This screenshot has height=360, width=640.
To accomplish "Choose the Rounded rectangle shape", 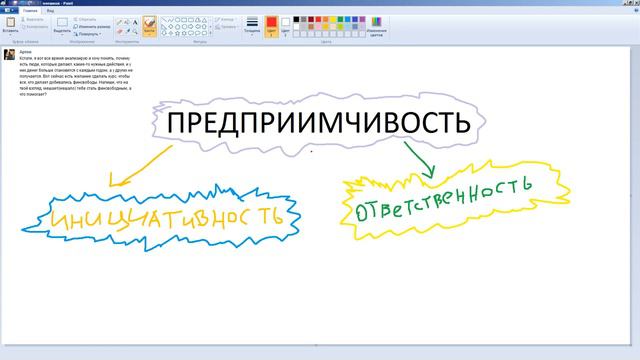I will pos(191,20).
